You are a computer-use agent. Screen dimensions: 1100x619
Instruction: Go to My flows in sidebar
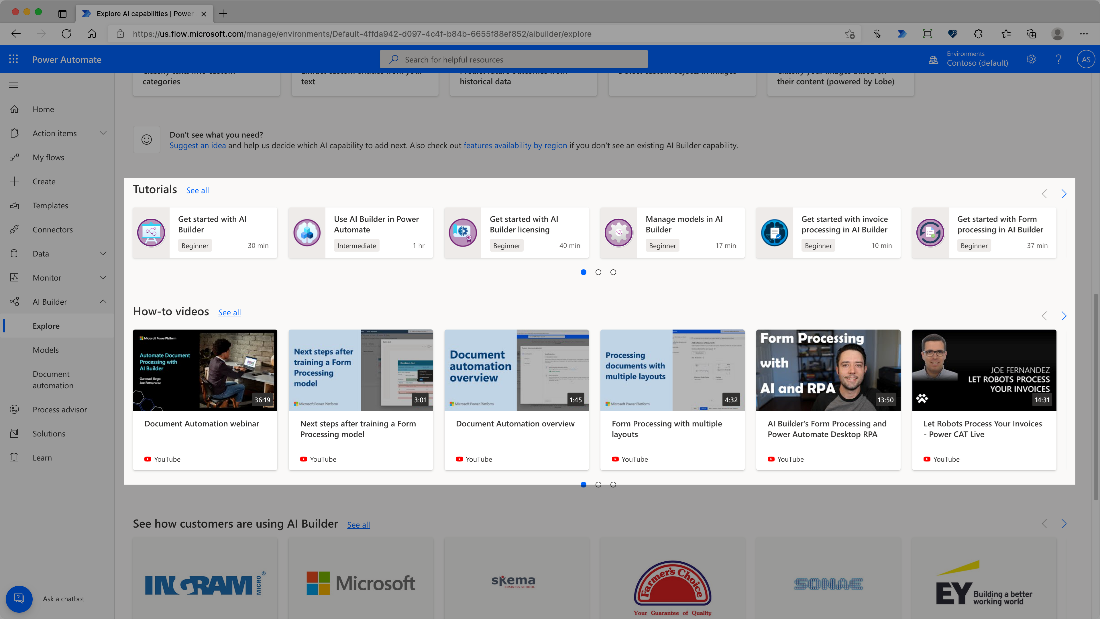[48, 157]
